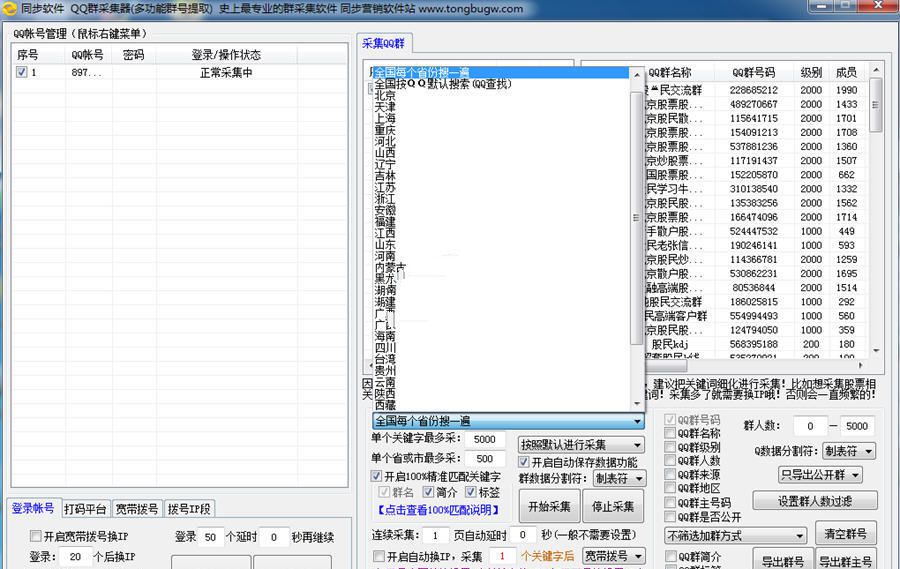Click group number 228685212 cell
Viewport: 900px width, 569px height.
pos(754,90)
